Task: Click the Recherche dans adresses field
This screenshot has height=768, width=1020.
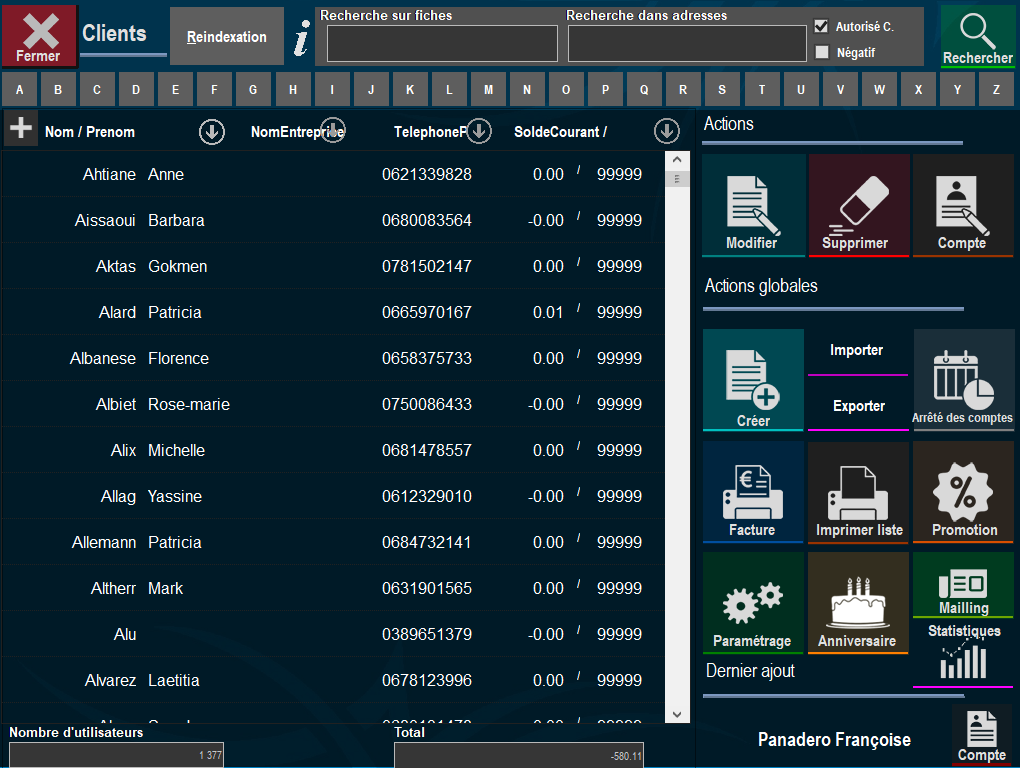Action: [x=687, y=44]
